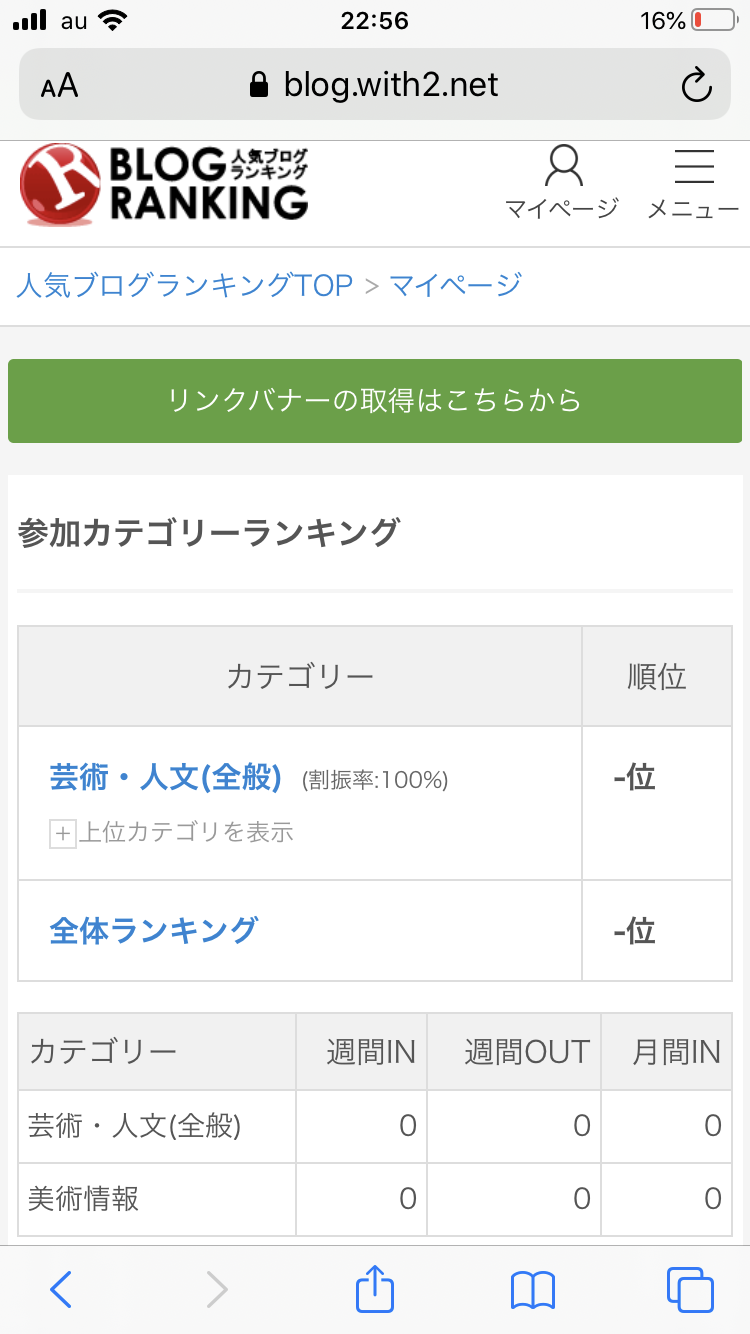Open Safari bookmarks book icon

point(532,1289)
